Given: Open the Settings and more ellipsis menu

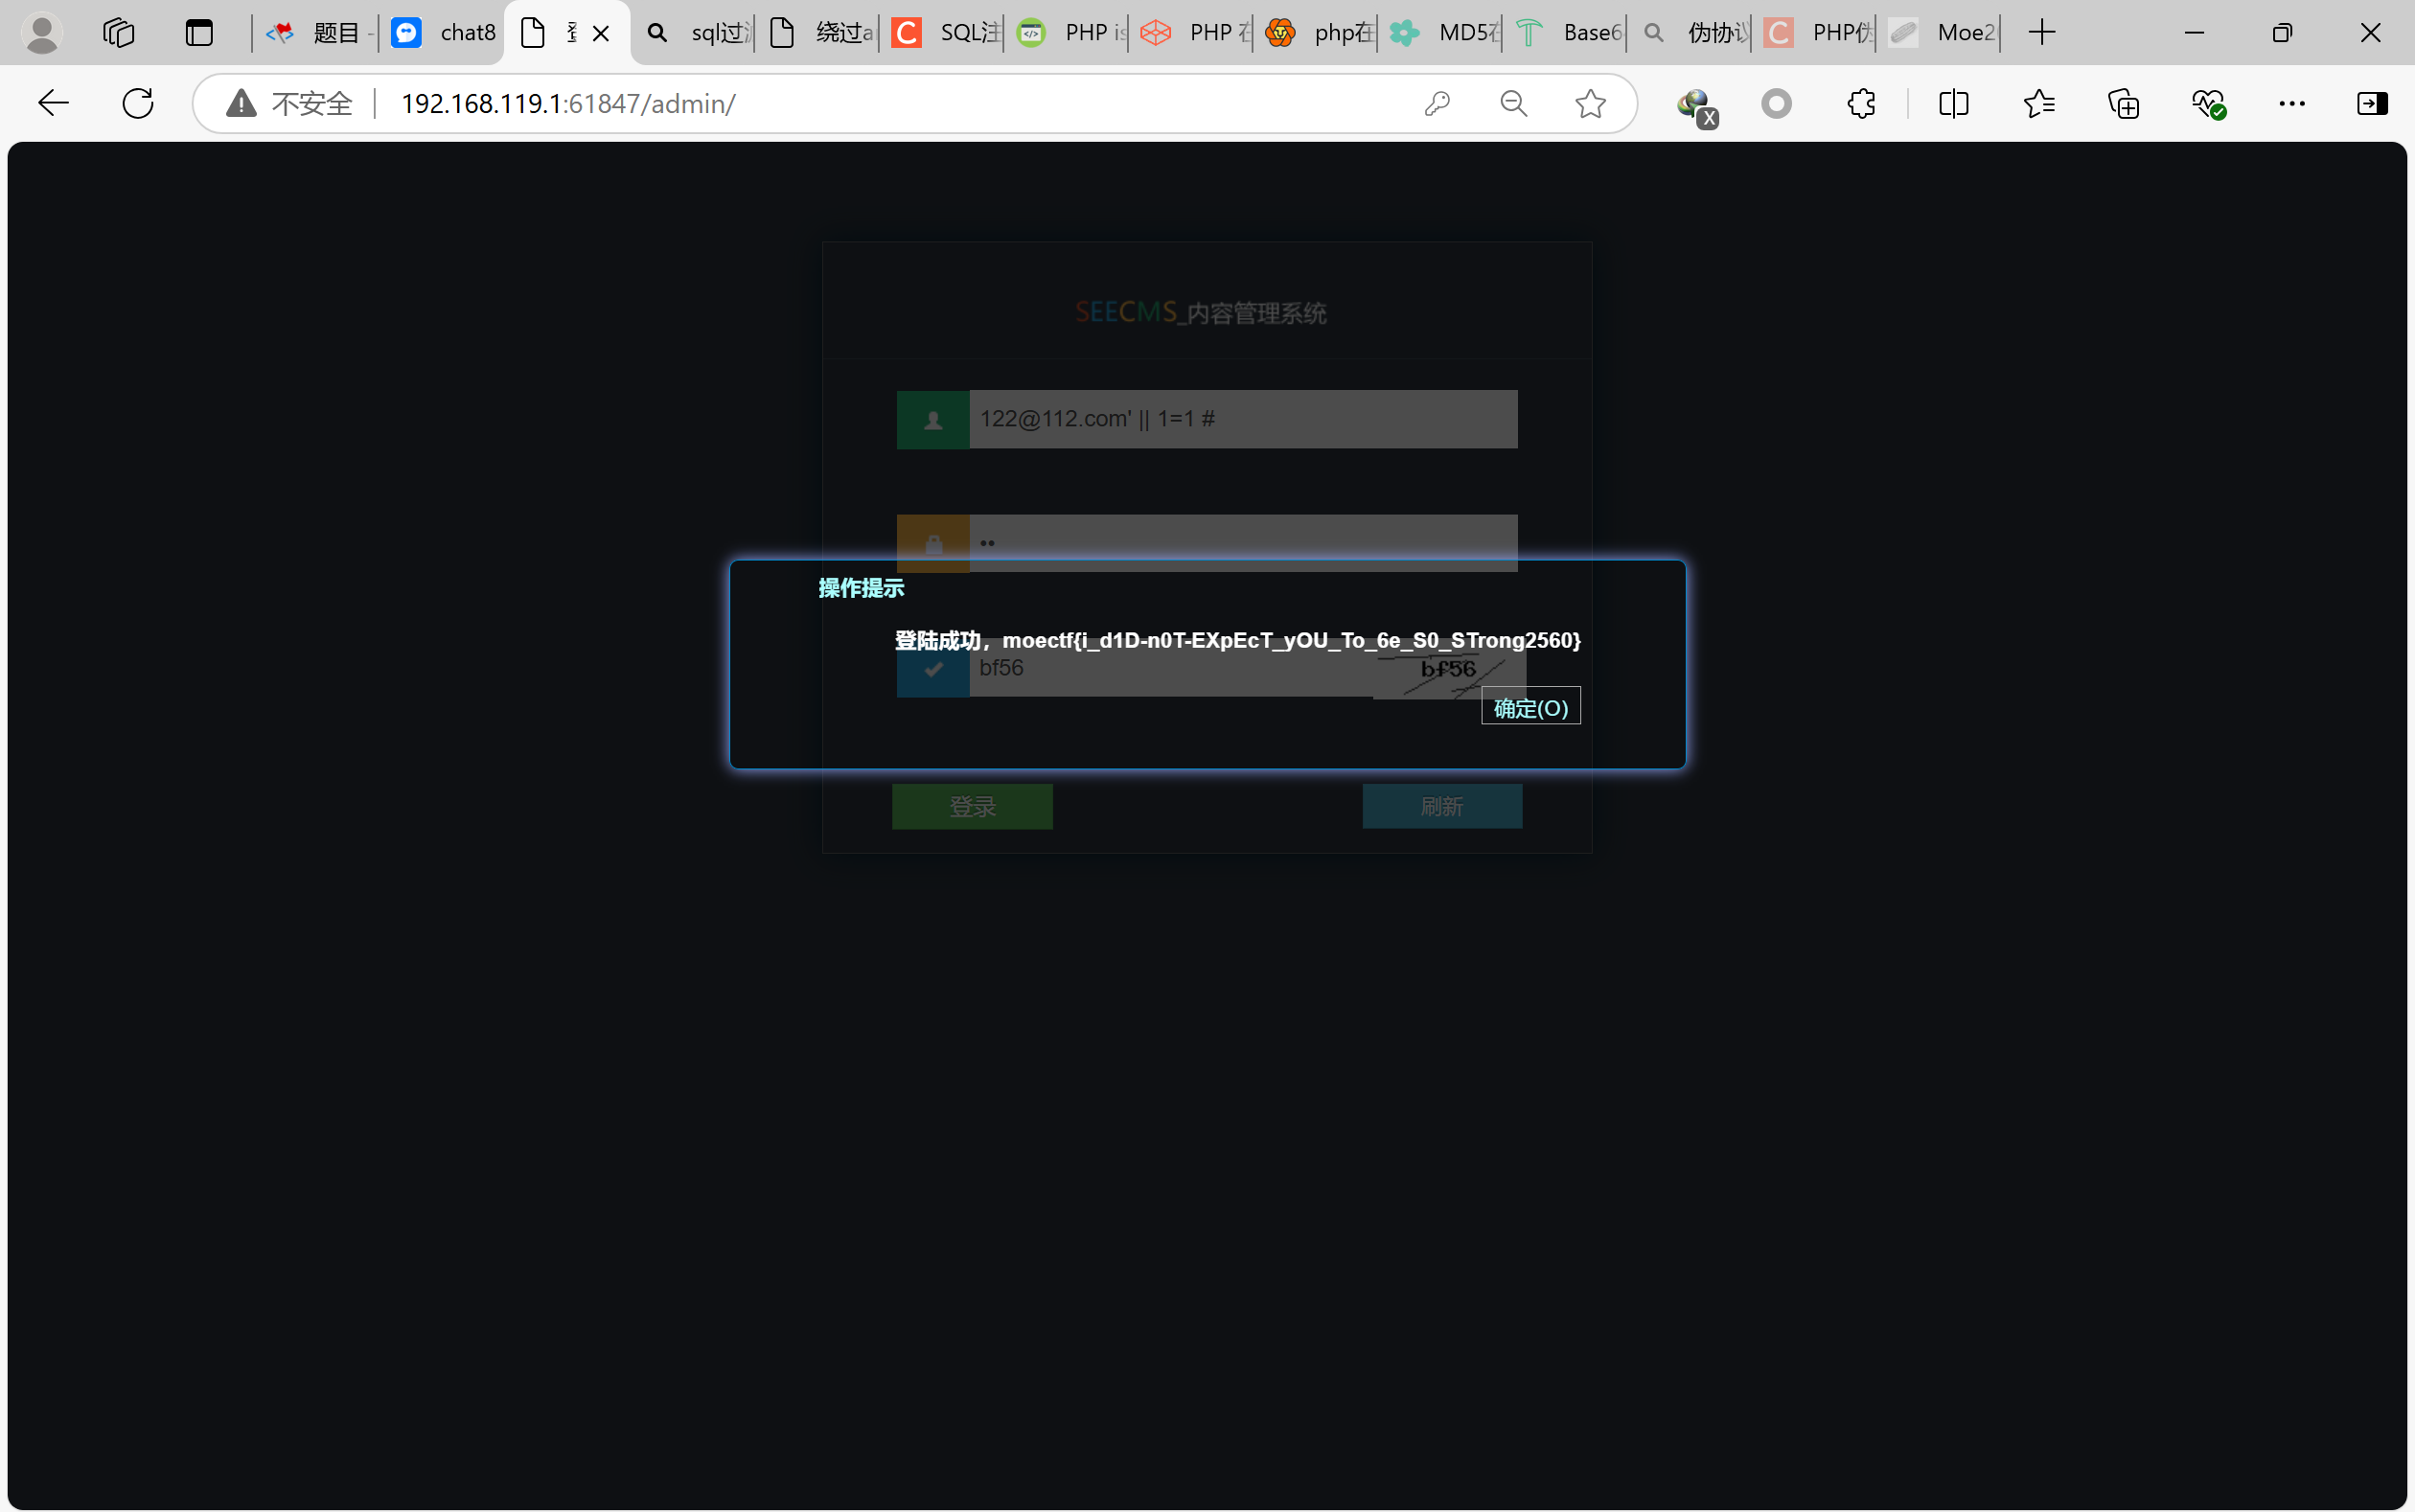Looking at the screenshot, I should pyautogui.click(x=2292, y=103).
